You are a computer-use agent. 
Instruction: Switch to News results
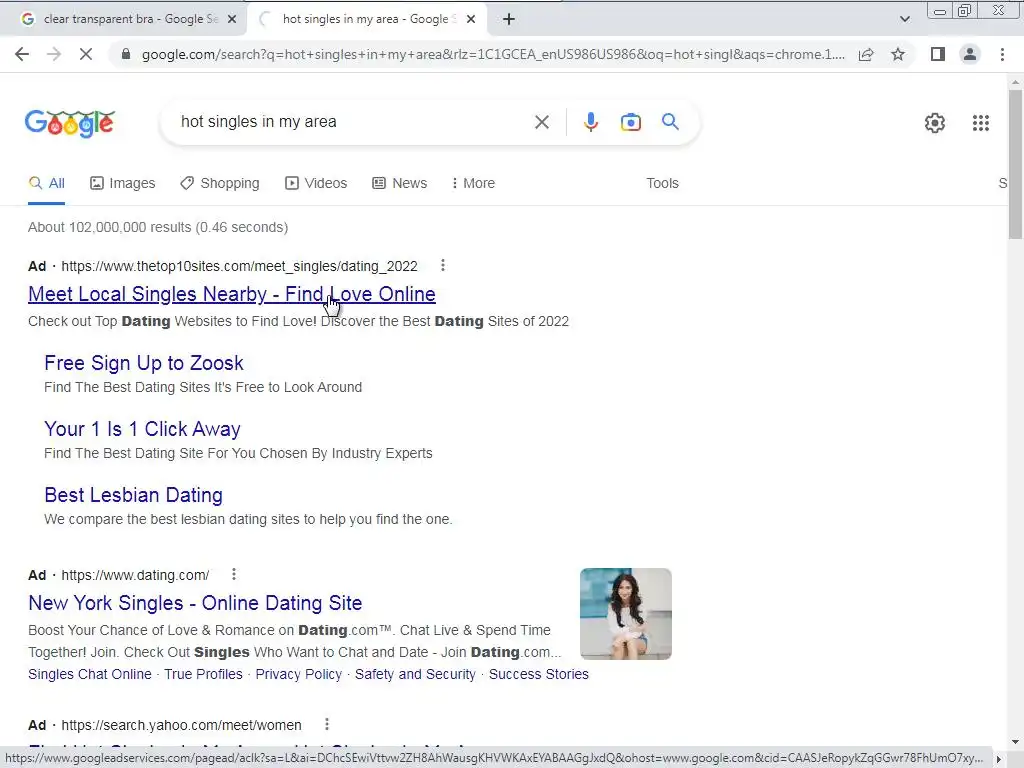pos(400,184)
